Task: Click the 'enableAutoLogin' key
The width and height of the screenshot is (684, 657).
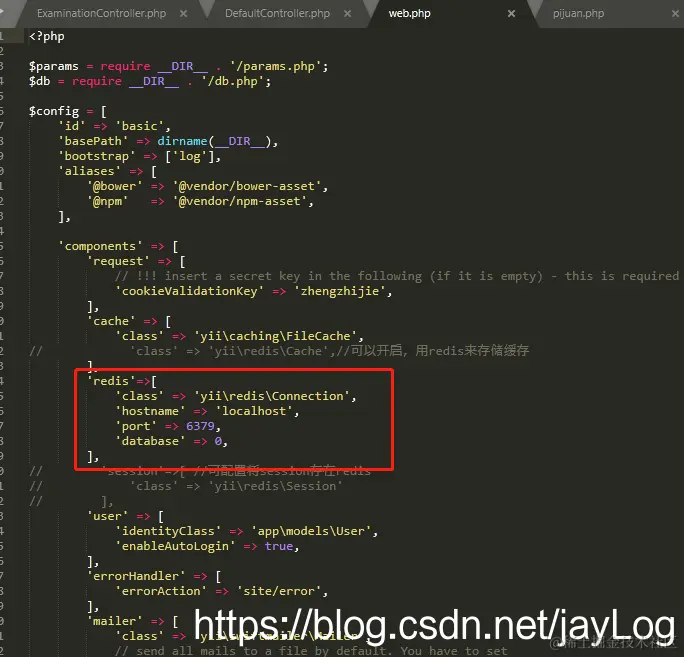Action: (175, 546)
